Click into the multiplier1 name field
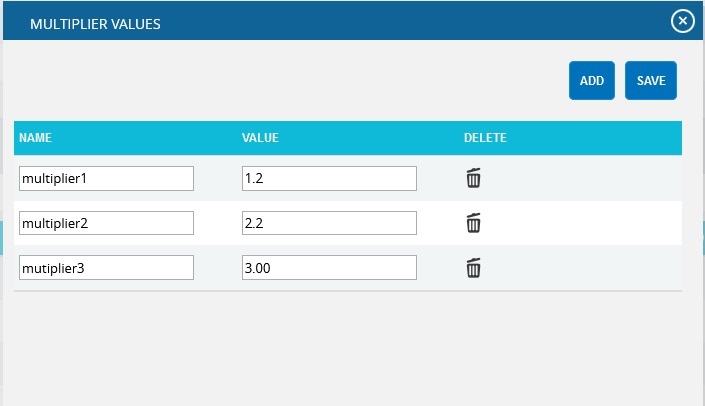Image resolution: width=705 pixels, height=406 pixels. coord(106,178)
